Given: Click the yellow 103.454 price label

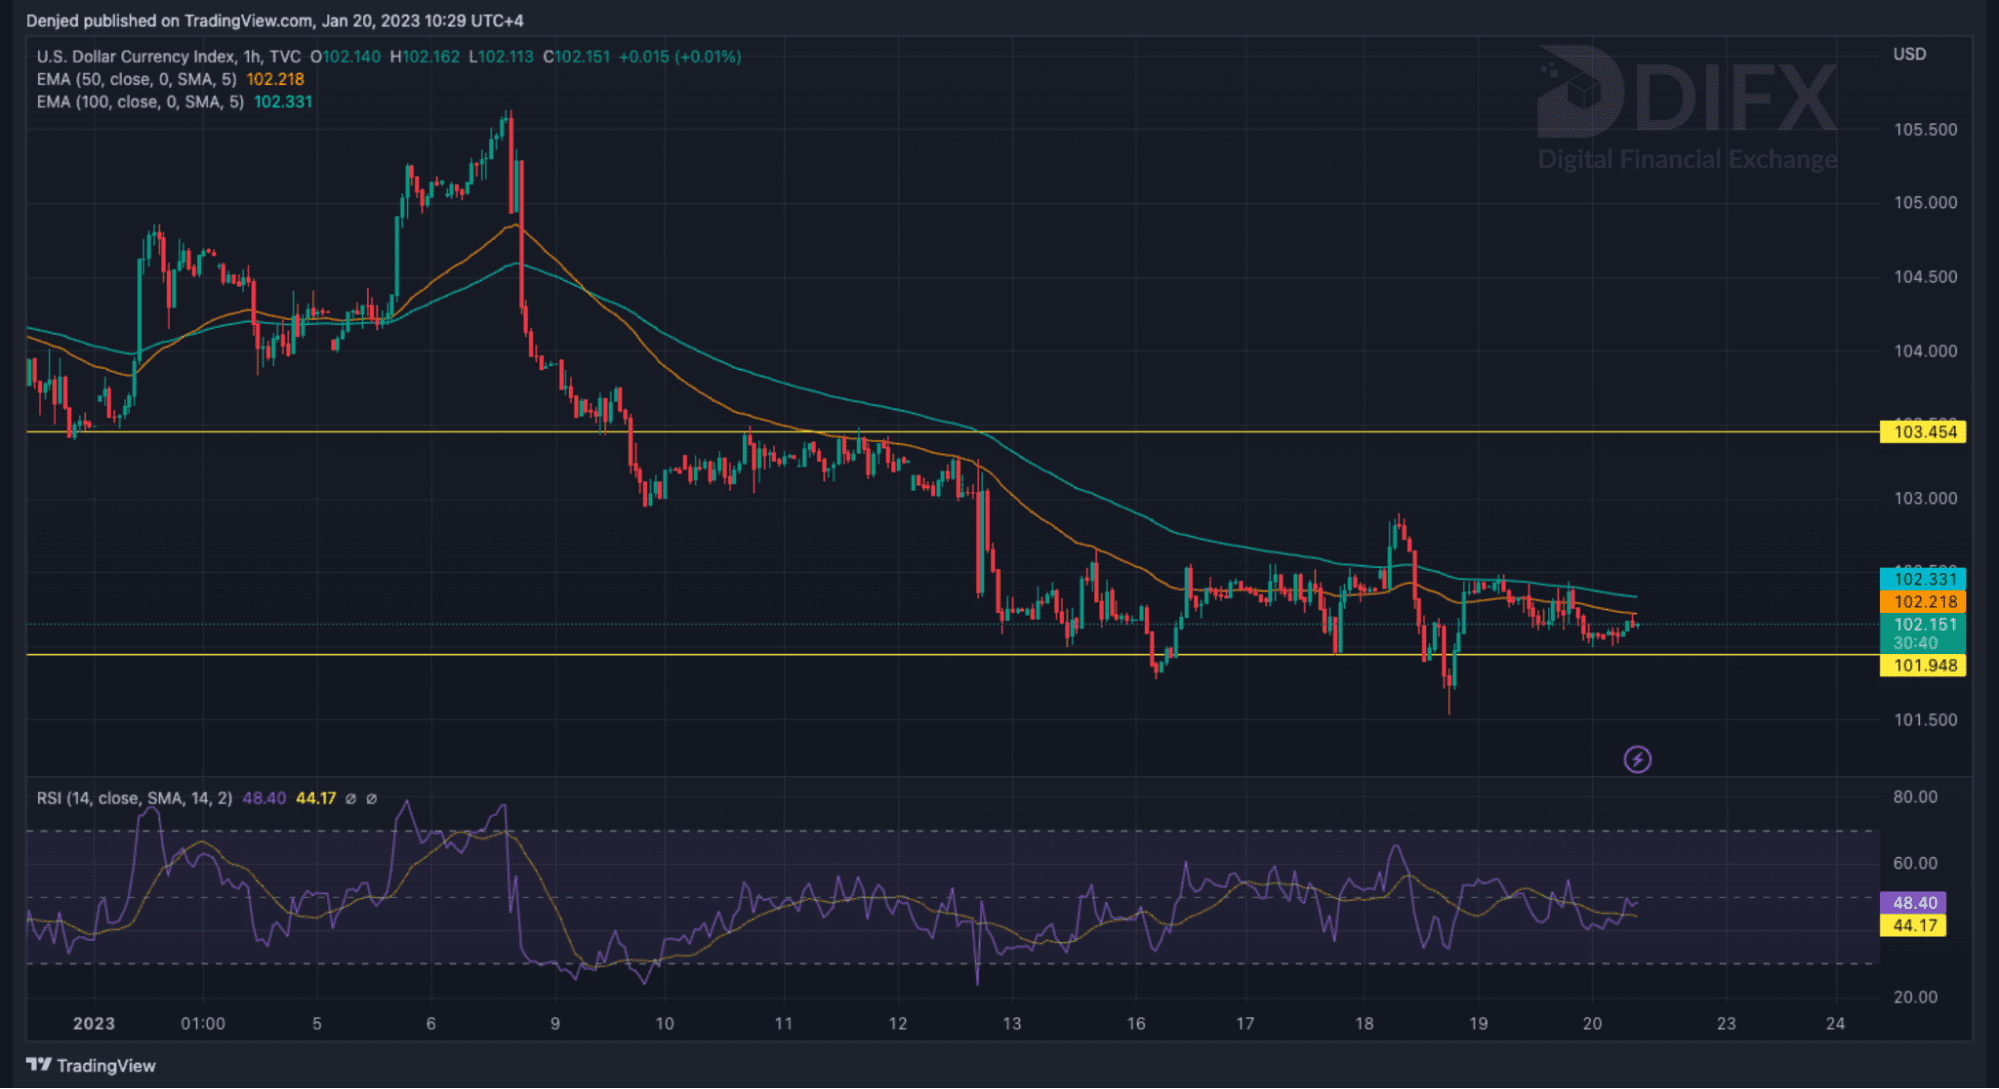Looking at the screenshot, I should 1923,432.
